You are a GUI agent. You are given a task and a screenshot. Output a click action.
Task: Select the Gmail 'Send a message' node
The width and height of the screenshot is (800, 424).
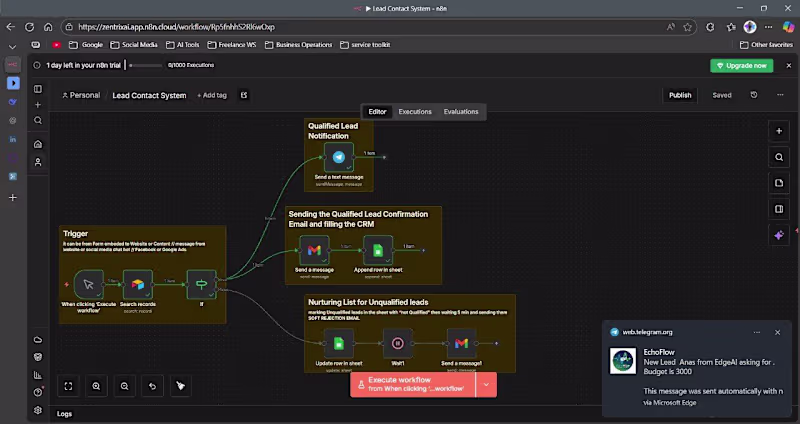point(314,250)
